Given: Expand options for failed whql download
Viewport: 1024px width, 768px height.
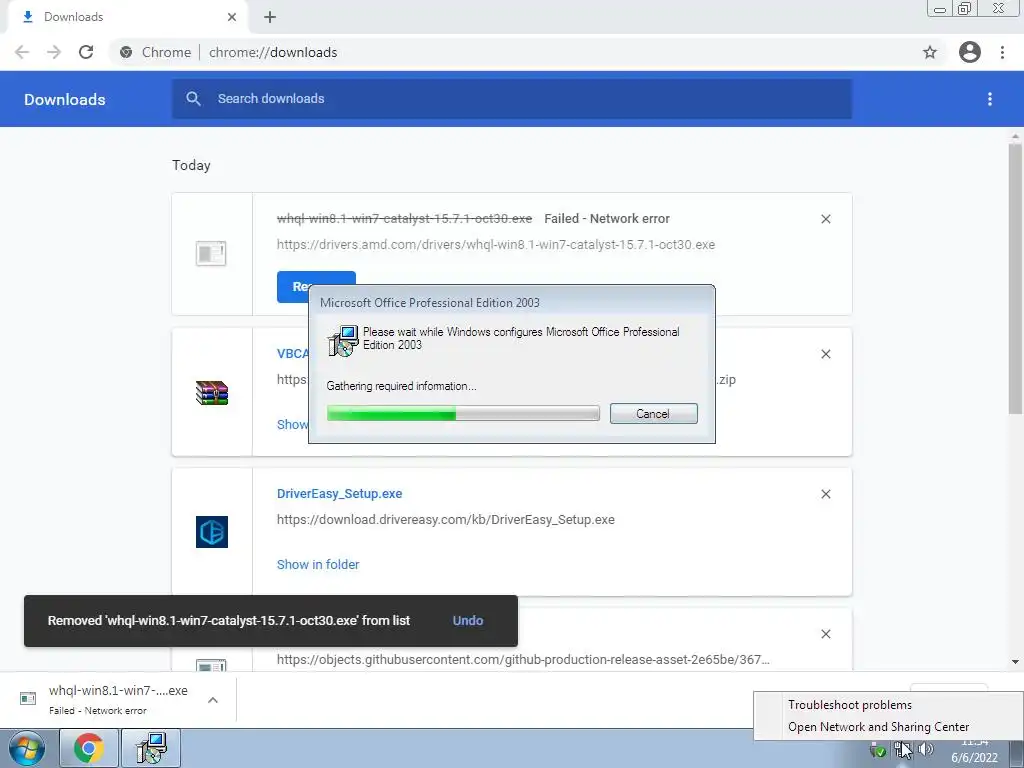Looking at the screenshot, I should [213, 700].
